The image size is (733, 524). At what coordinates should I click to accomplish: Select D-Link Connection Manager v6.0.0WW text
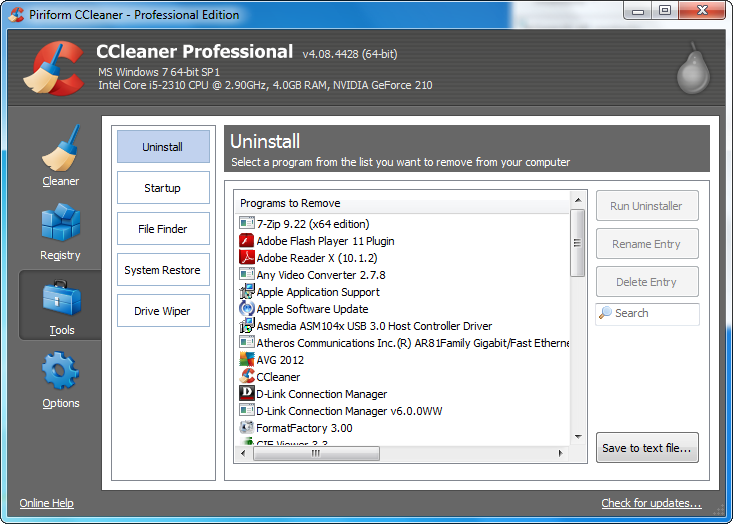349,410
